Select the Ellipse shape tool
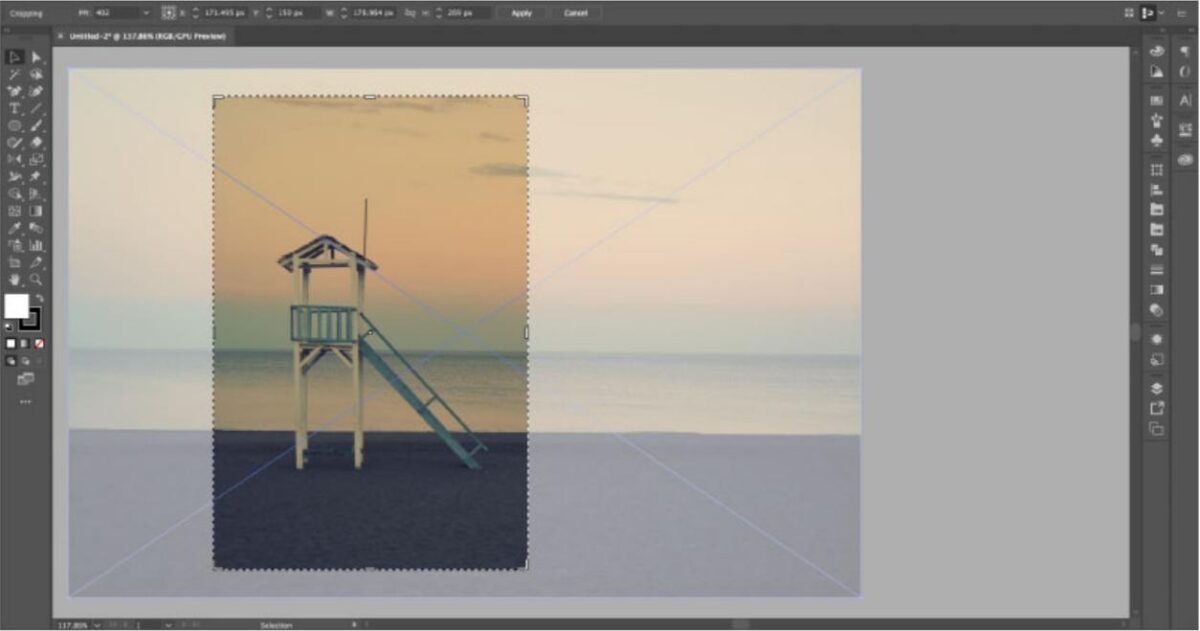This screenshot has height=631, width=1200. (15, 126)
